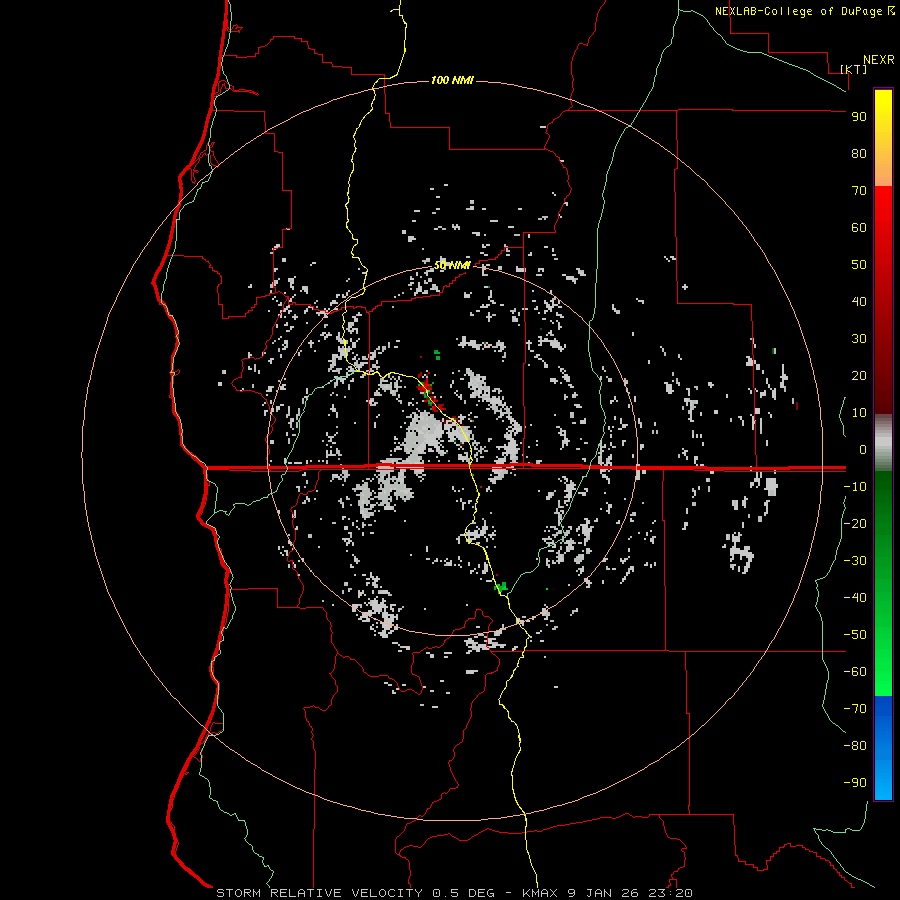This screenshot has height=900, width=900.
Task: Click the "NEXR" label at the top right
Action: click(879, 60)
